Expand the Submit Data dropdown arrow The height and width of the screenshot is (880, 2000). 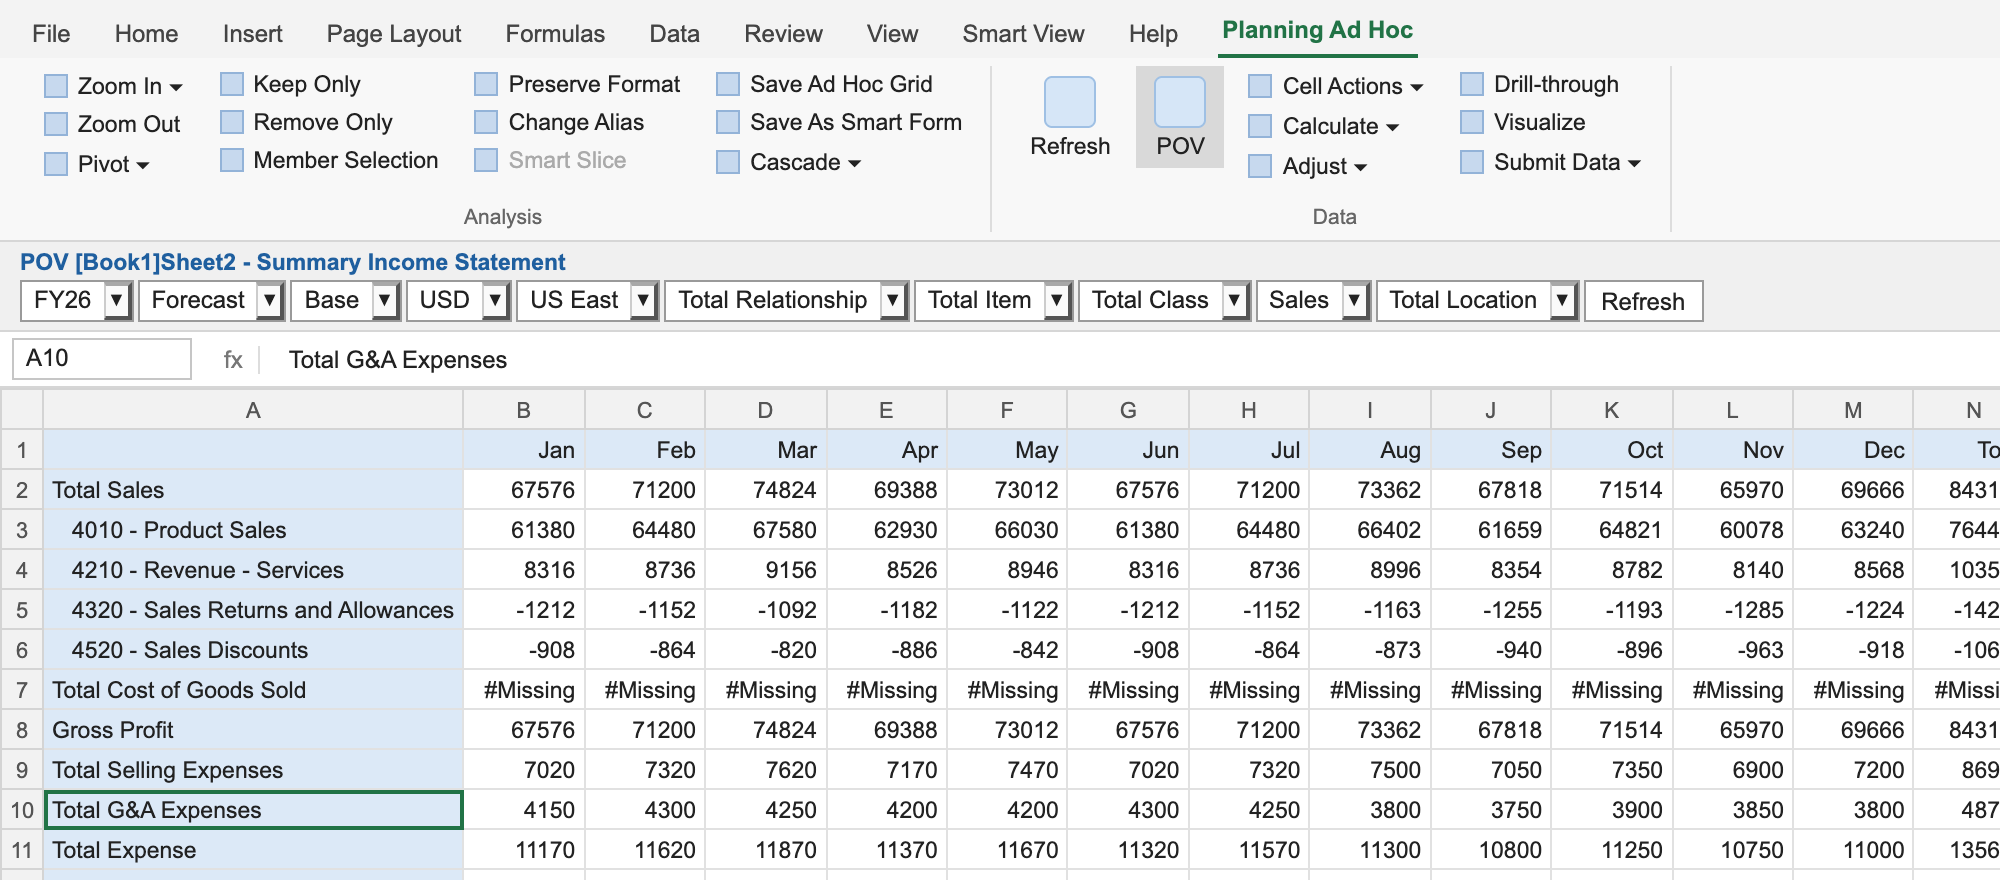click(1634, 164)
